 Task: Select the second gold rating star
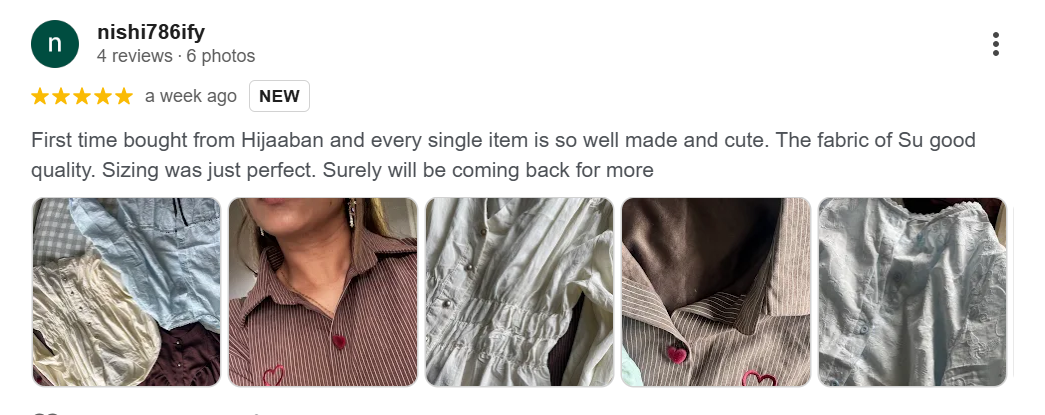61,97
